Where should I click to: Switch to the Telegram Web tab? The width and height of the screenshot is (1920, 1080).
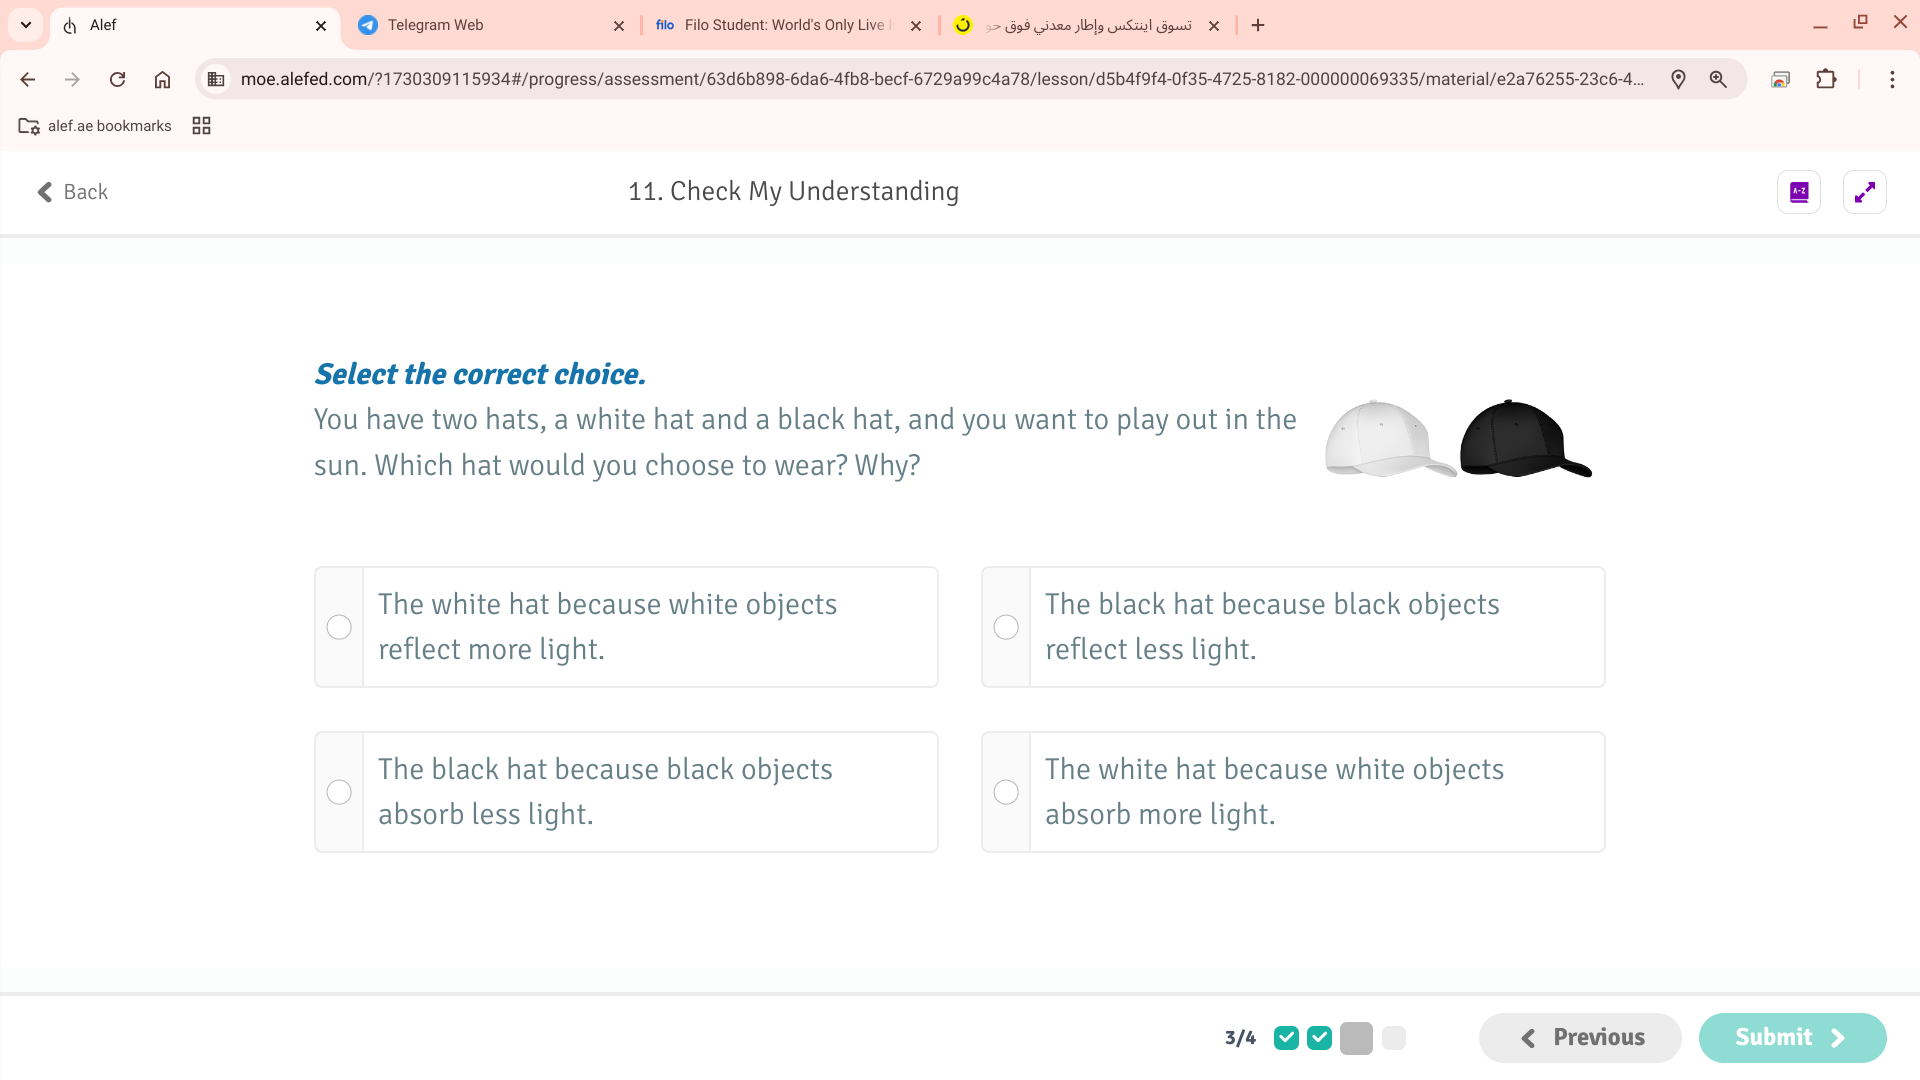[480, 25]
